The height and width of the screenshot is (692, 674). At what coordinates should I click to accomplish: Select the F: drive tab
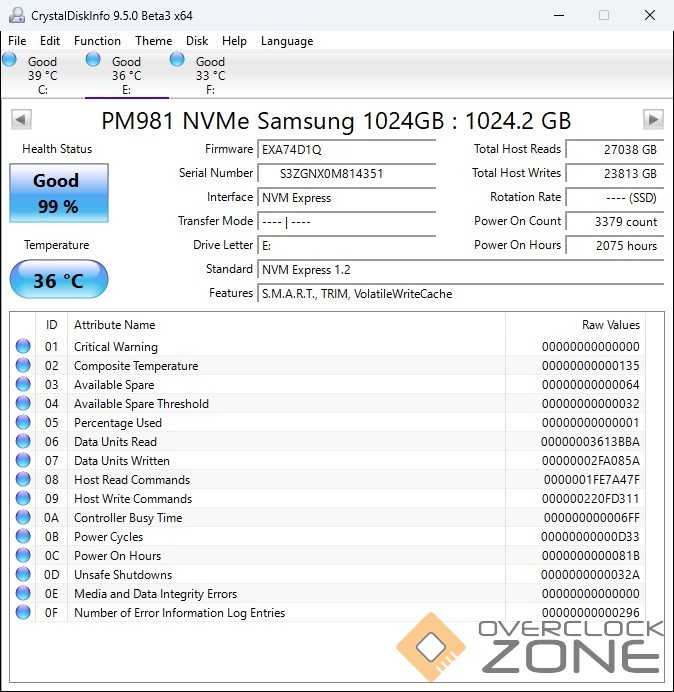(x=211, y=75)
